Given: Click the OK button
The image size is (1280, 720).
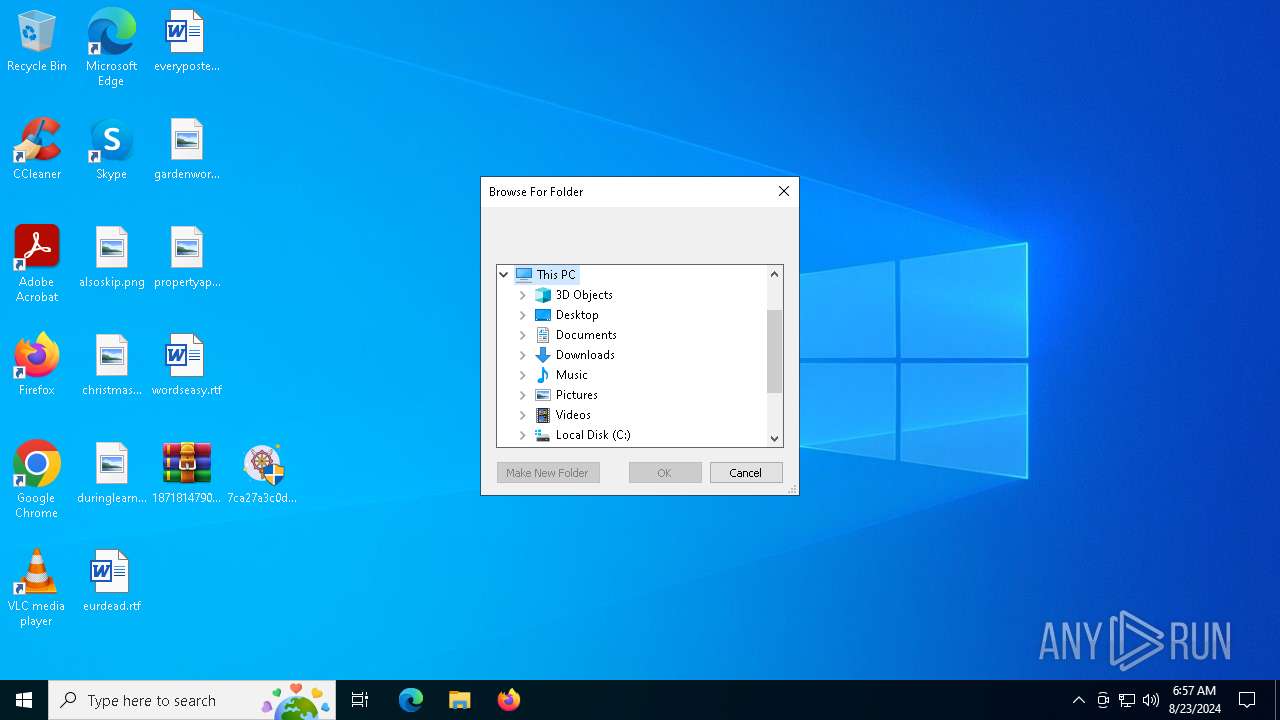Looking at the screenshot, I should [x=665, y=473].
